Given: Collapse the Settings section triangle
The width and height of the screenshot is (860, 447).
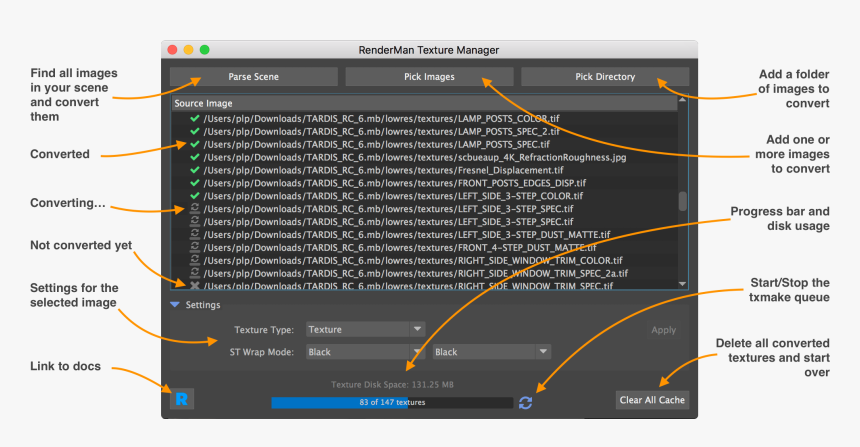Looking at the screenshot, I should (175, 305).
